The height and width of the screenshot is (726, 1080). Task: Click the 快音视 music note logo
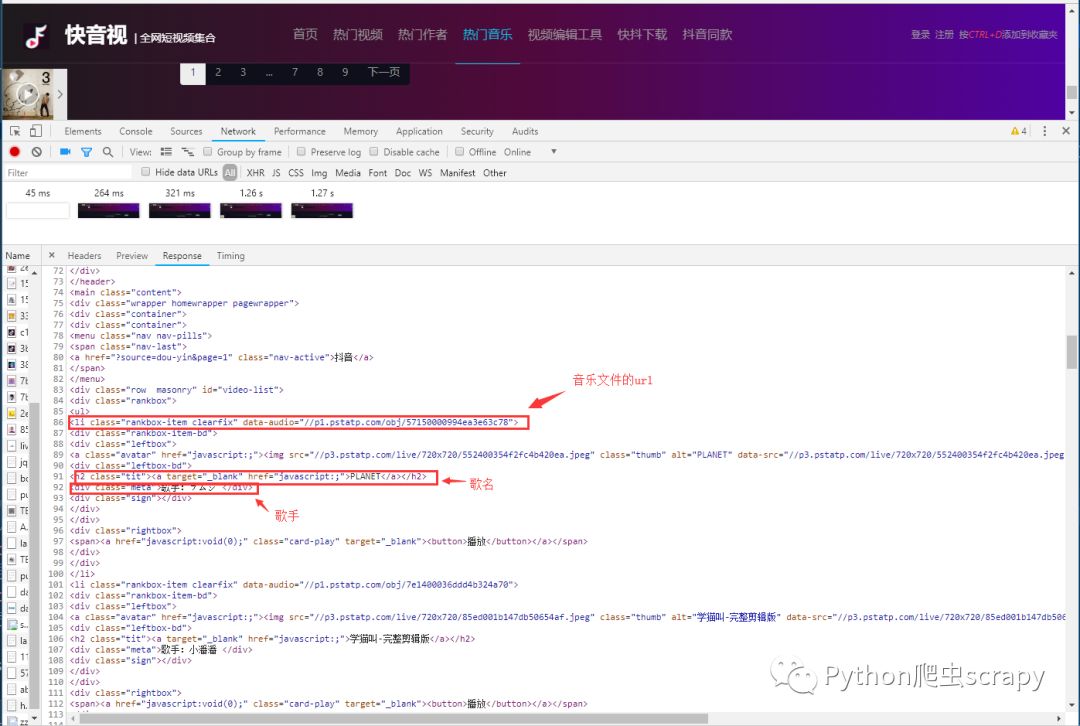click(x=36, y=36)
